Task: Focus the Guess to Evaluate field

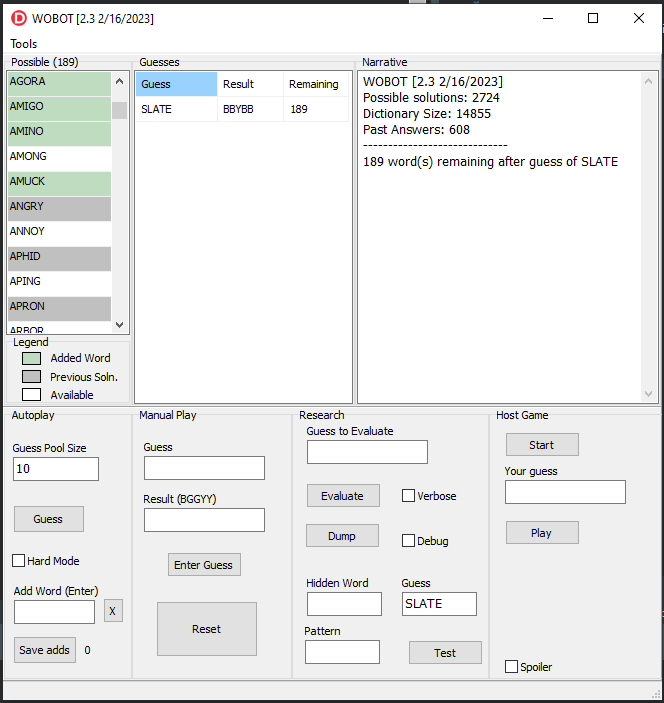Action: point(367,452)
